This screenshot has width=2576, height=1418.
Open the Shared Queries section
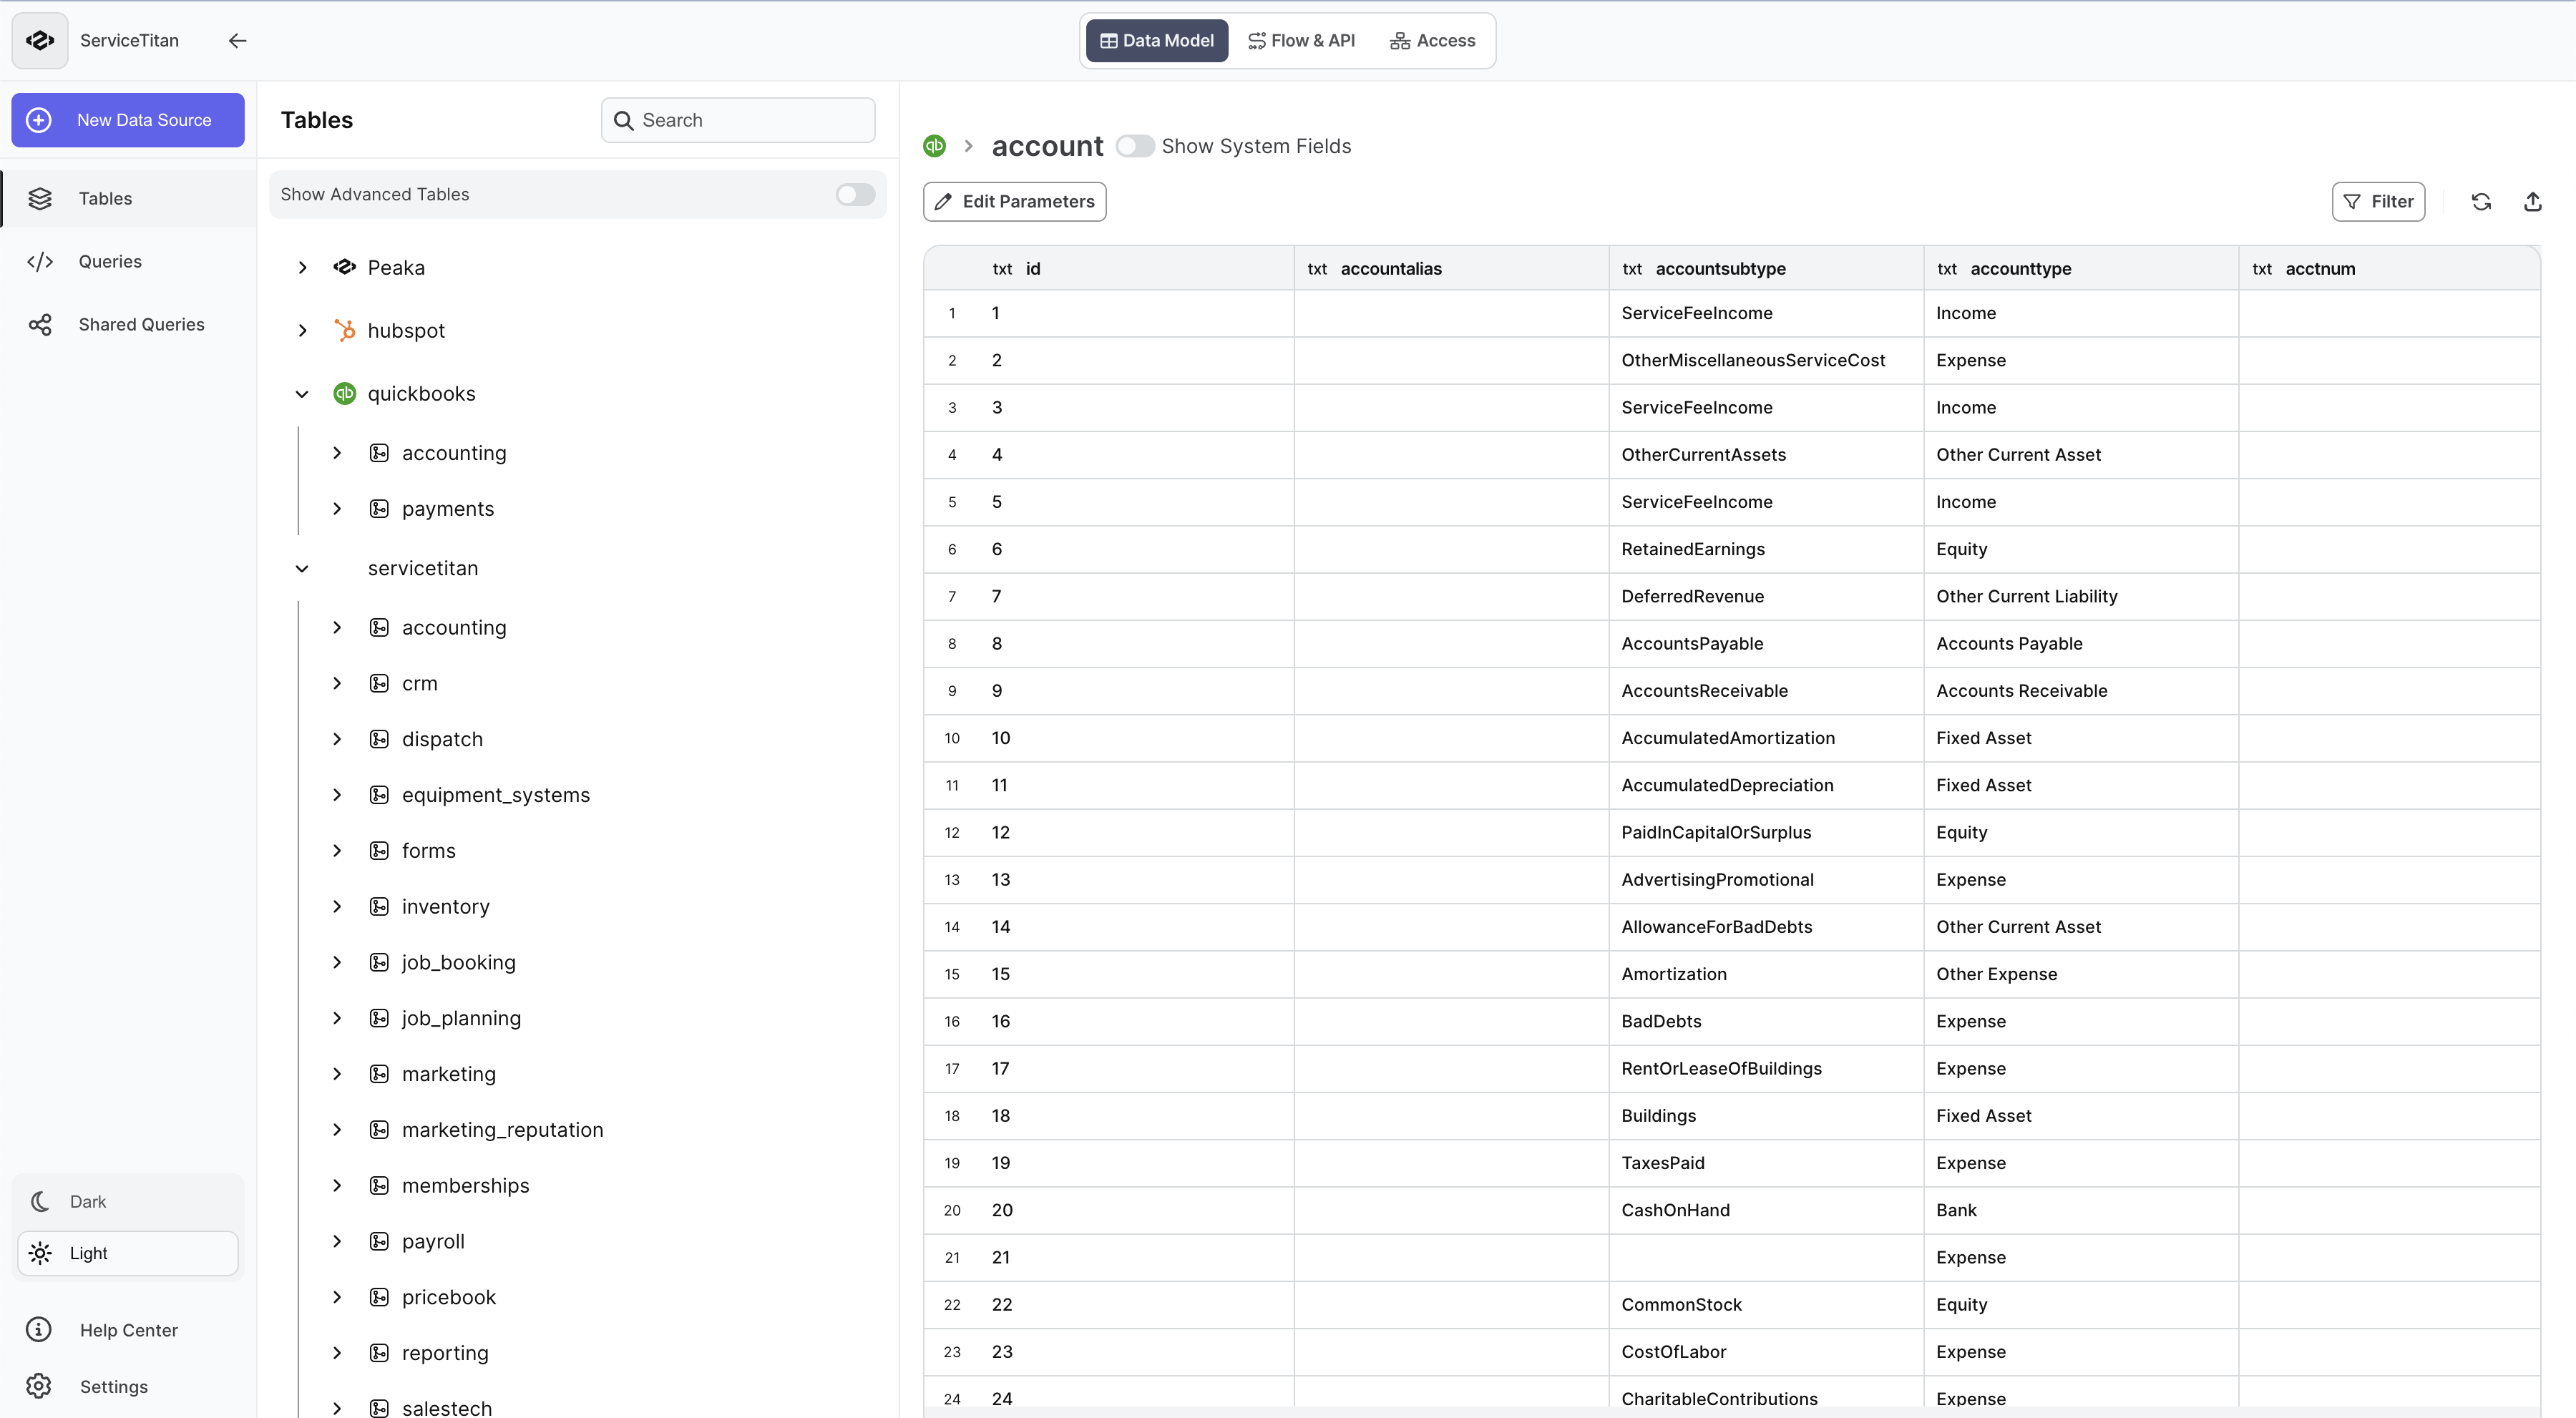pos(141,323)
